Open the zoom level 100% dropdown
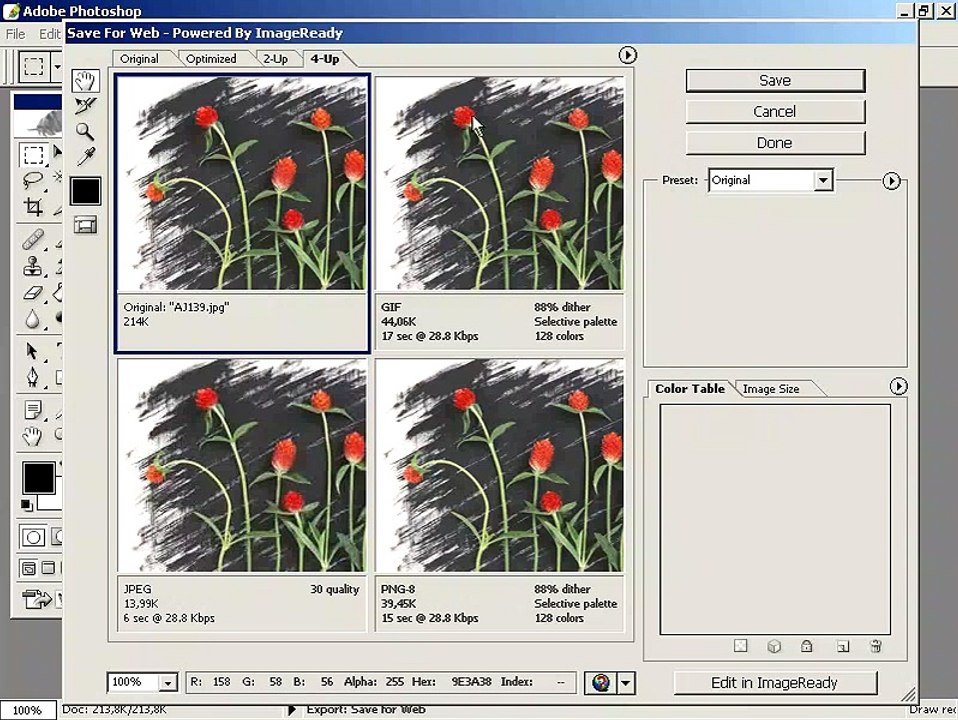Viewport: 958px width, 720px height. click(x=167, y=683)
